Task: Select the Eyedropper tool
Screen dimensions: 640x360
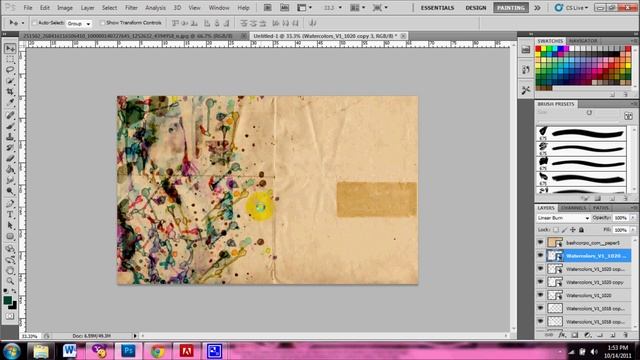Action: (10, 102)
